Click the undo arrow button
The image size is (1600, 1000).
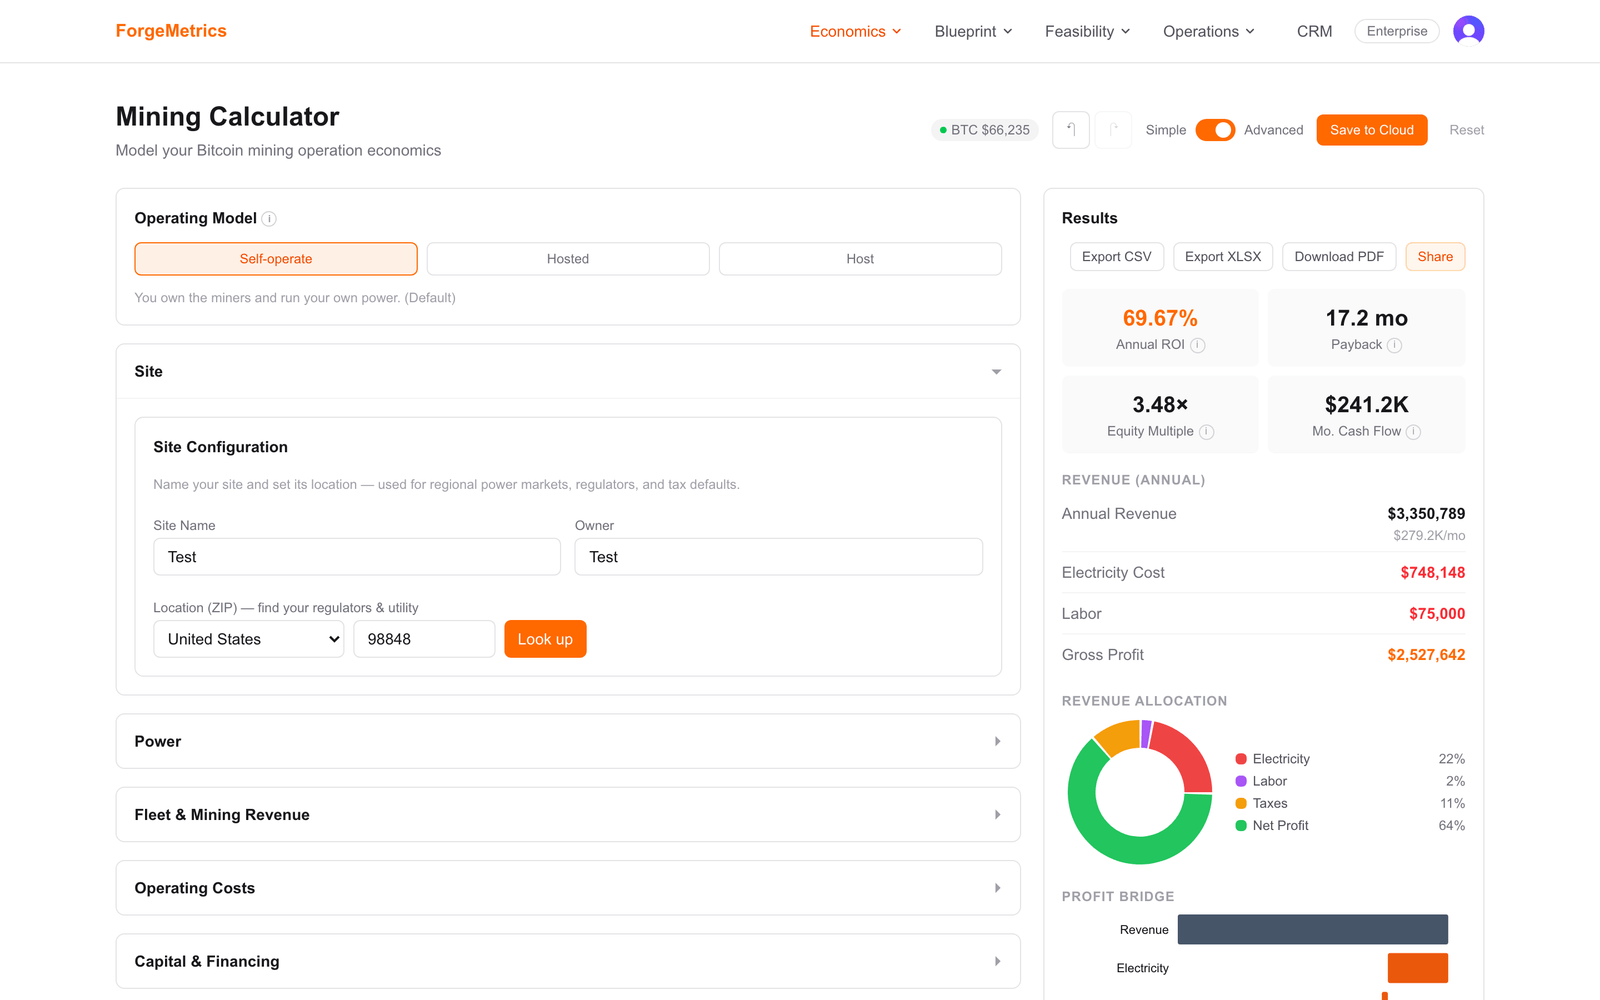[1070, 130]
